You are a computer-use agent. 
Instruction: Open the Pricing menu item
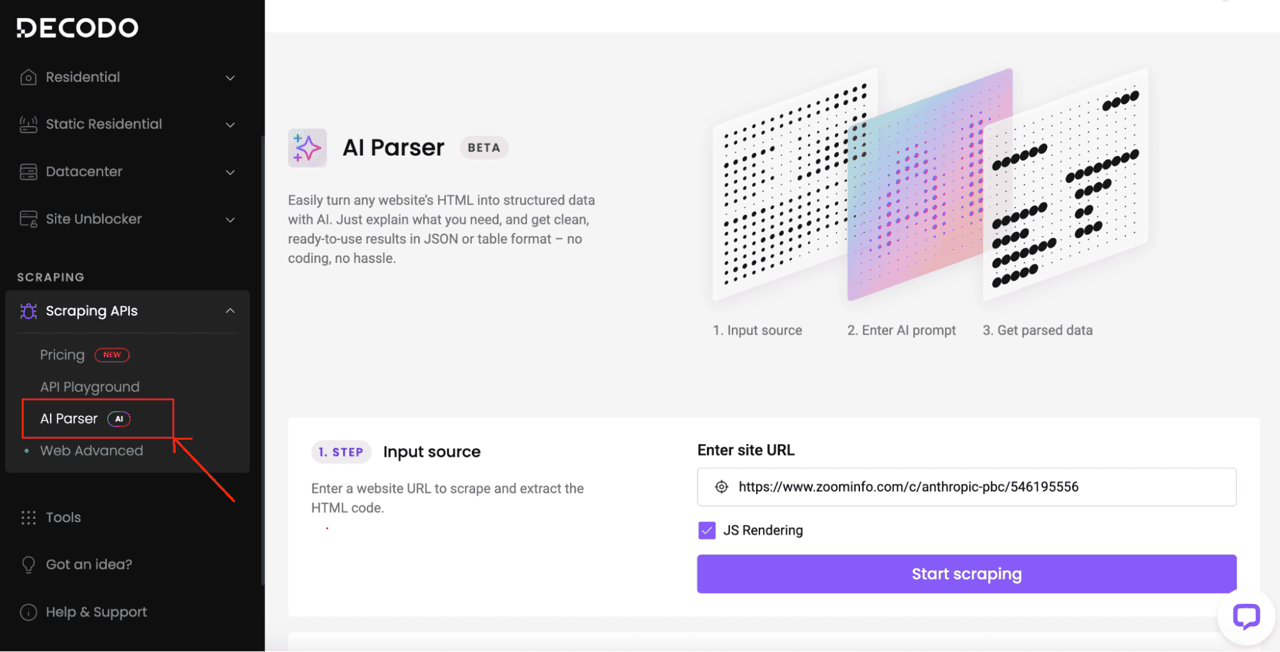click(x=62, y=355)
